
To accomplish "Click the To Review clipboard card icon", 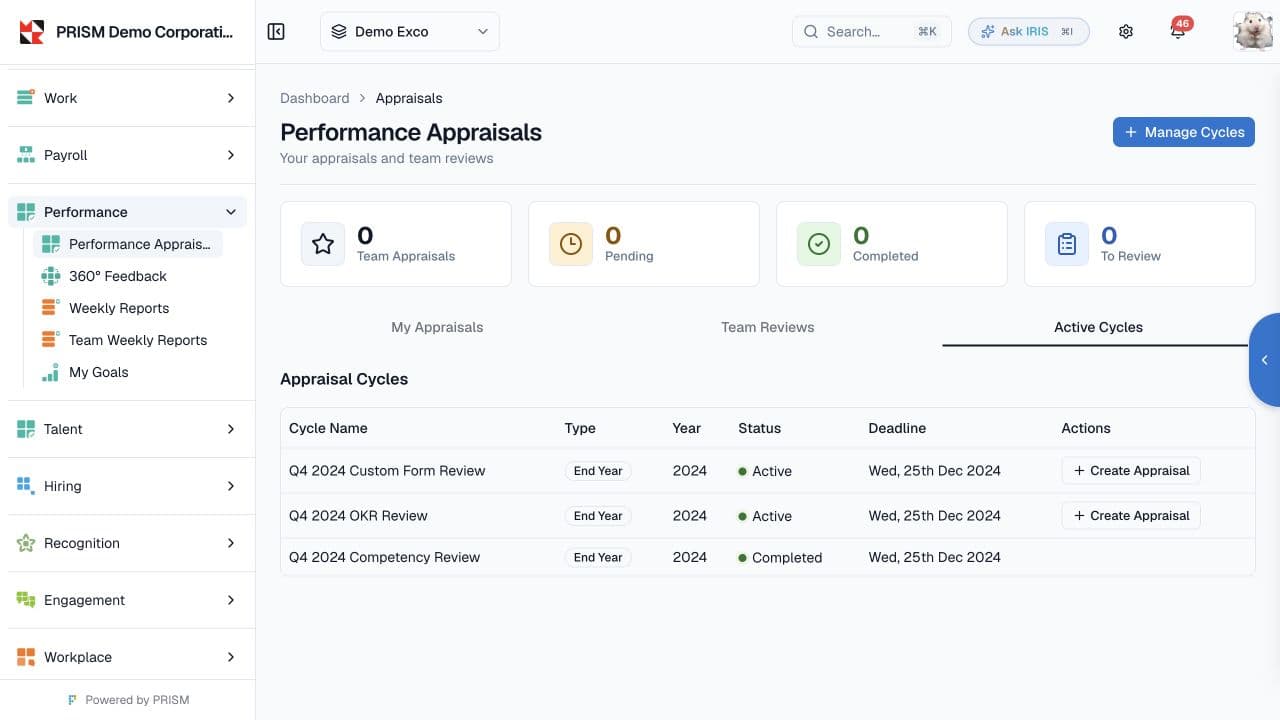I will (x=1067, y=244).
